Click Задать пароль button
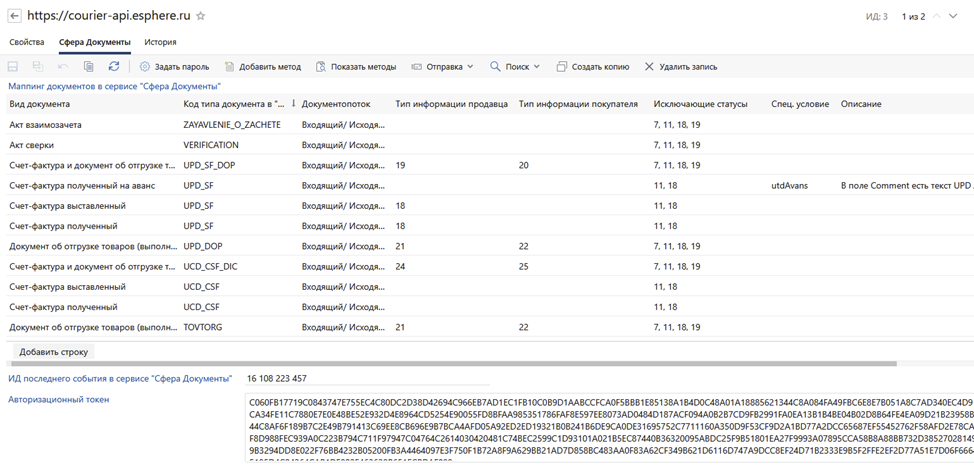This screenshot has width=974, height=465. (174, 67)
